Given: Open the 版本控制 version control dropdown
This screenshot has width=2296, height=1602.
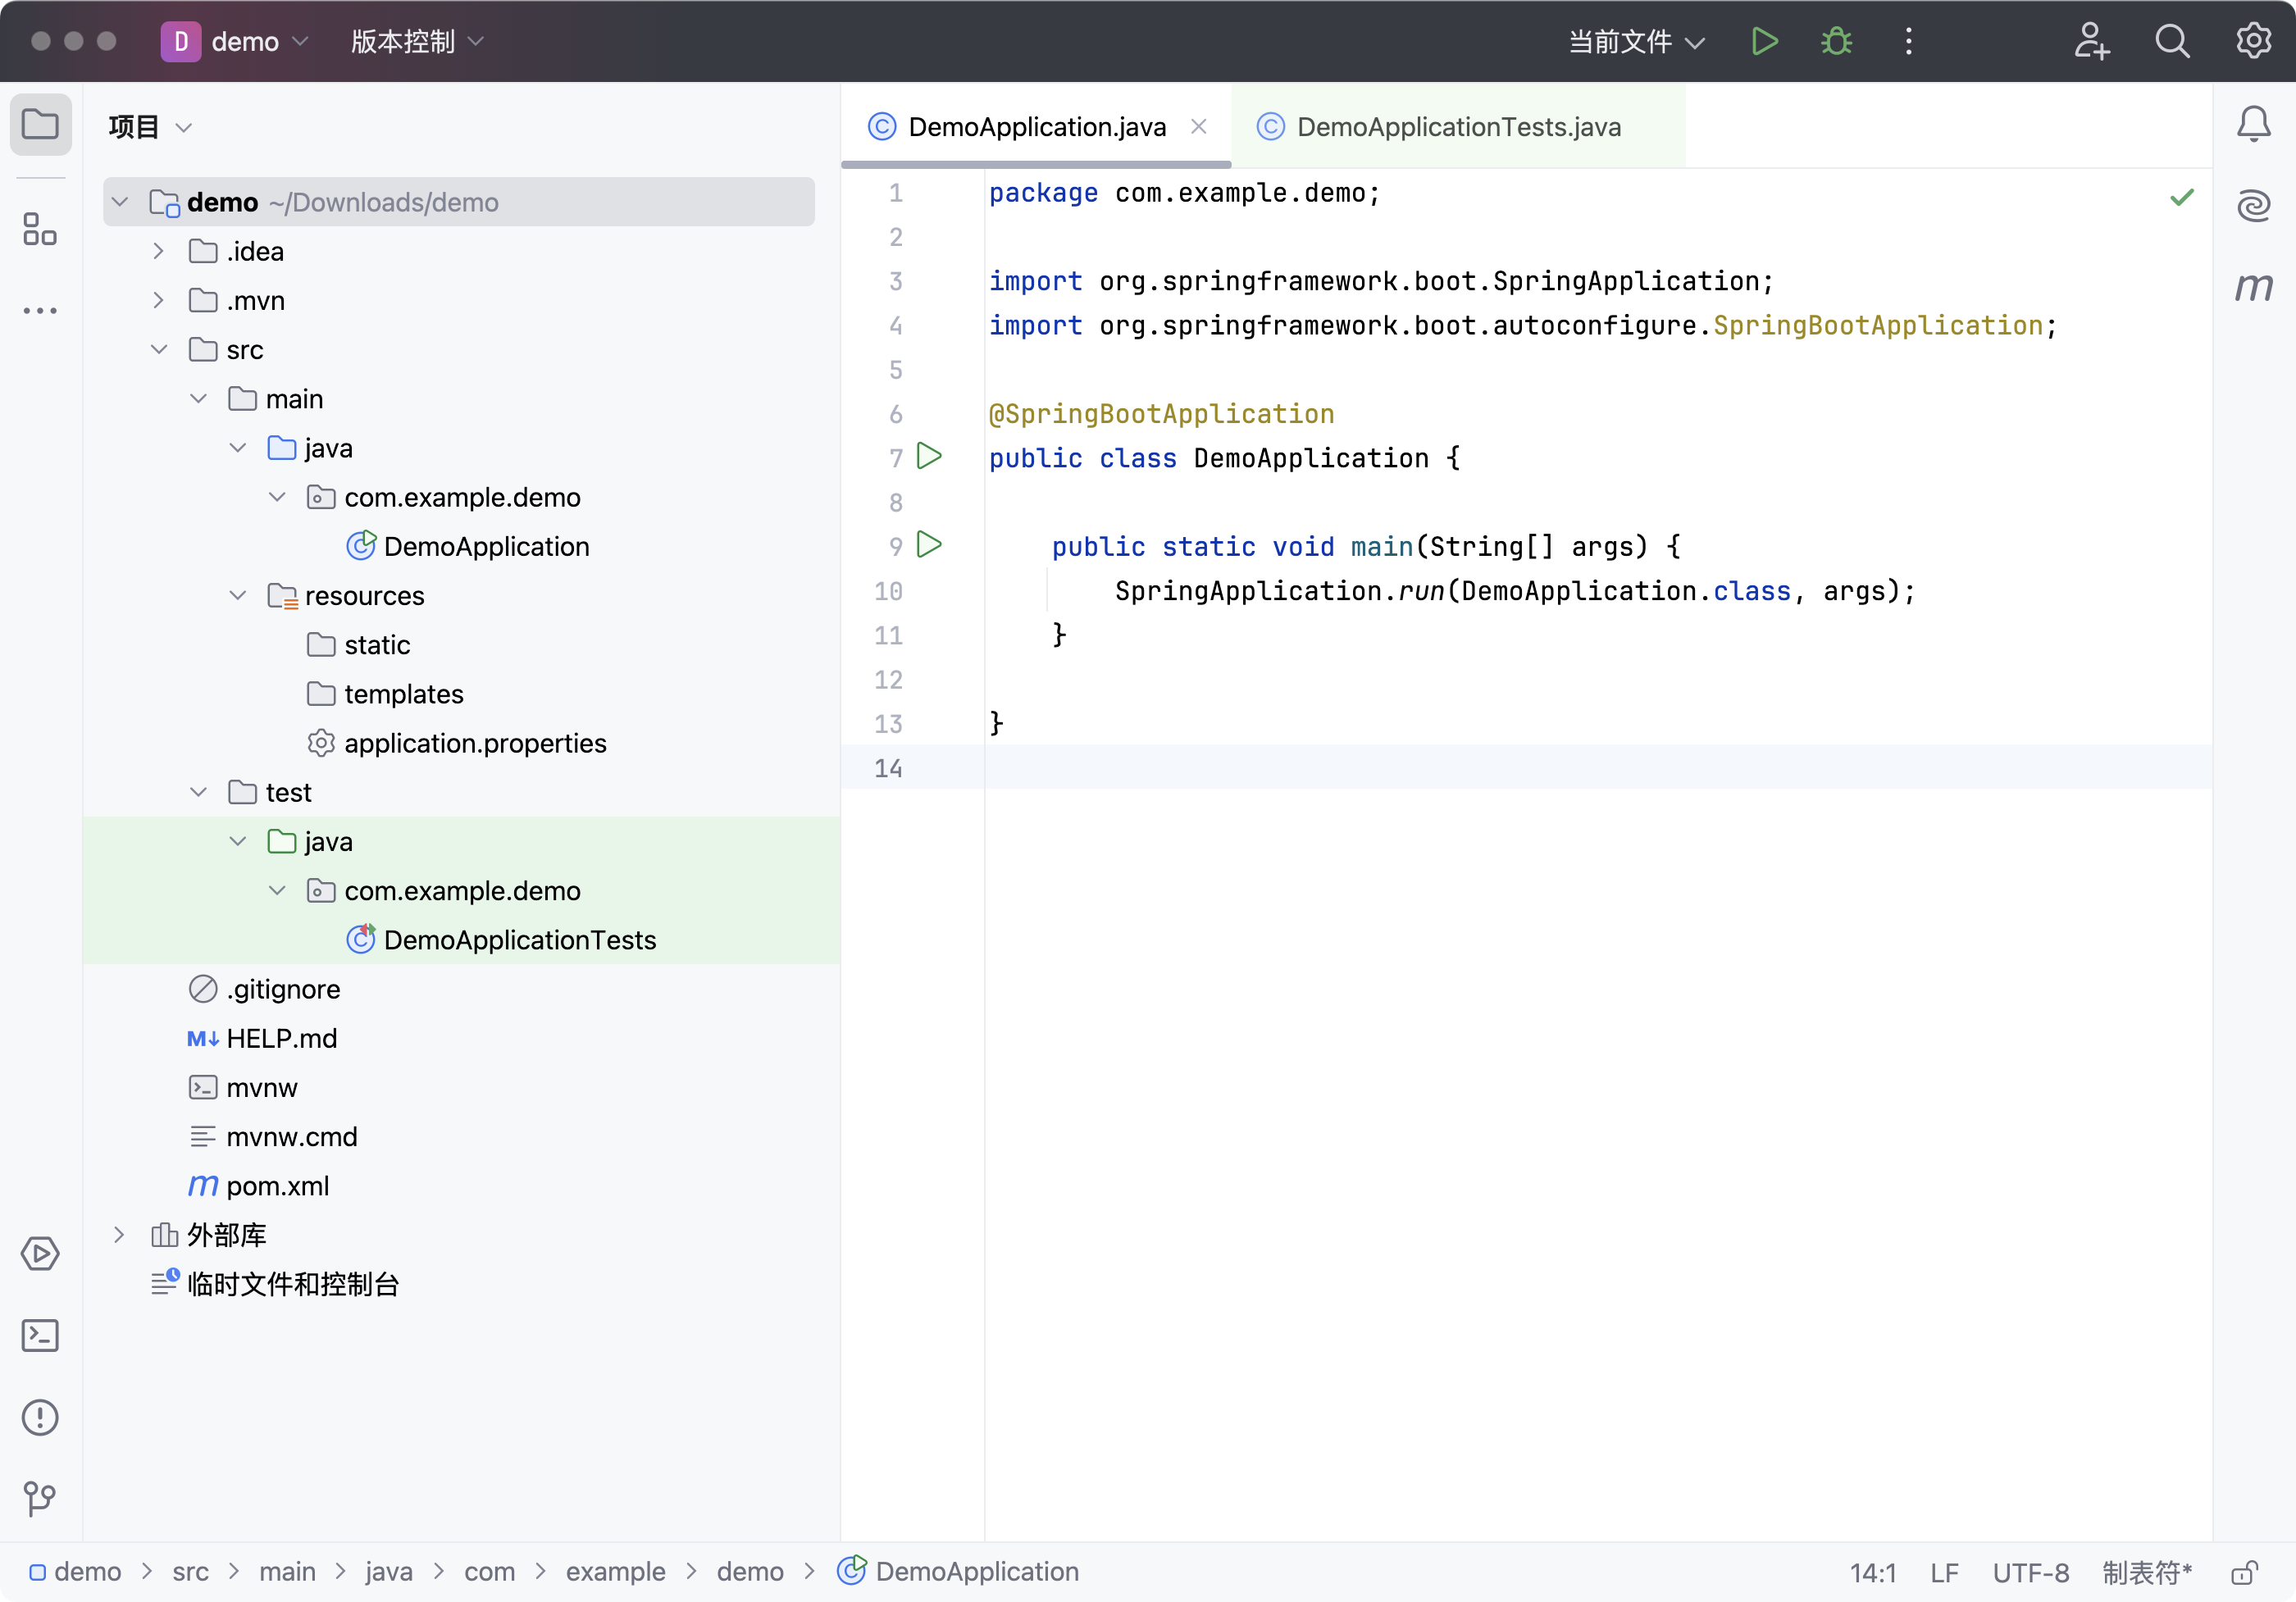Looking at the screenshot, I should tap(417, 41).
